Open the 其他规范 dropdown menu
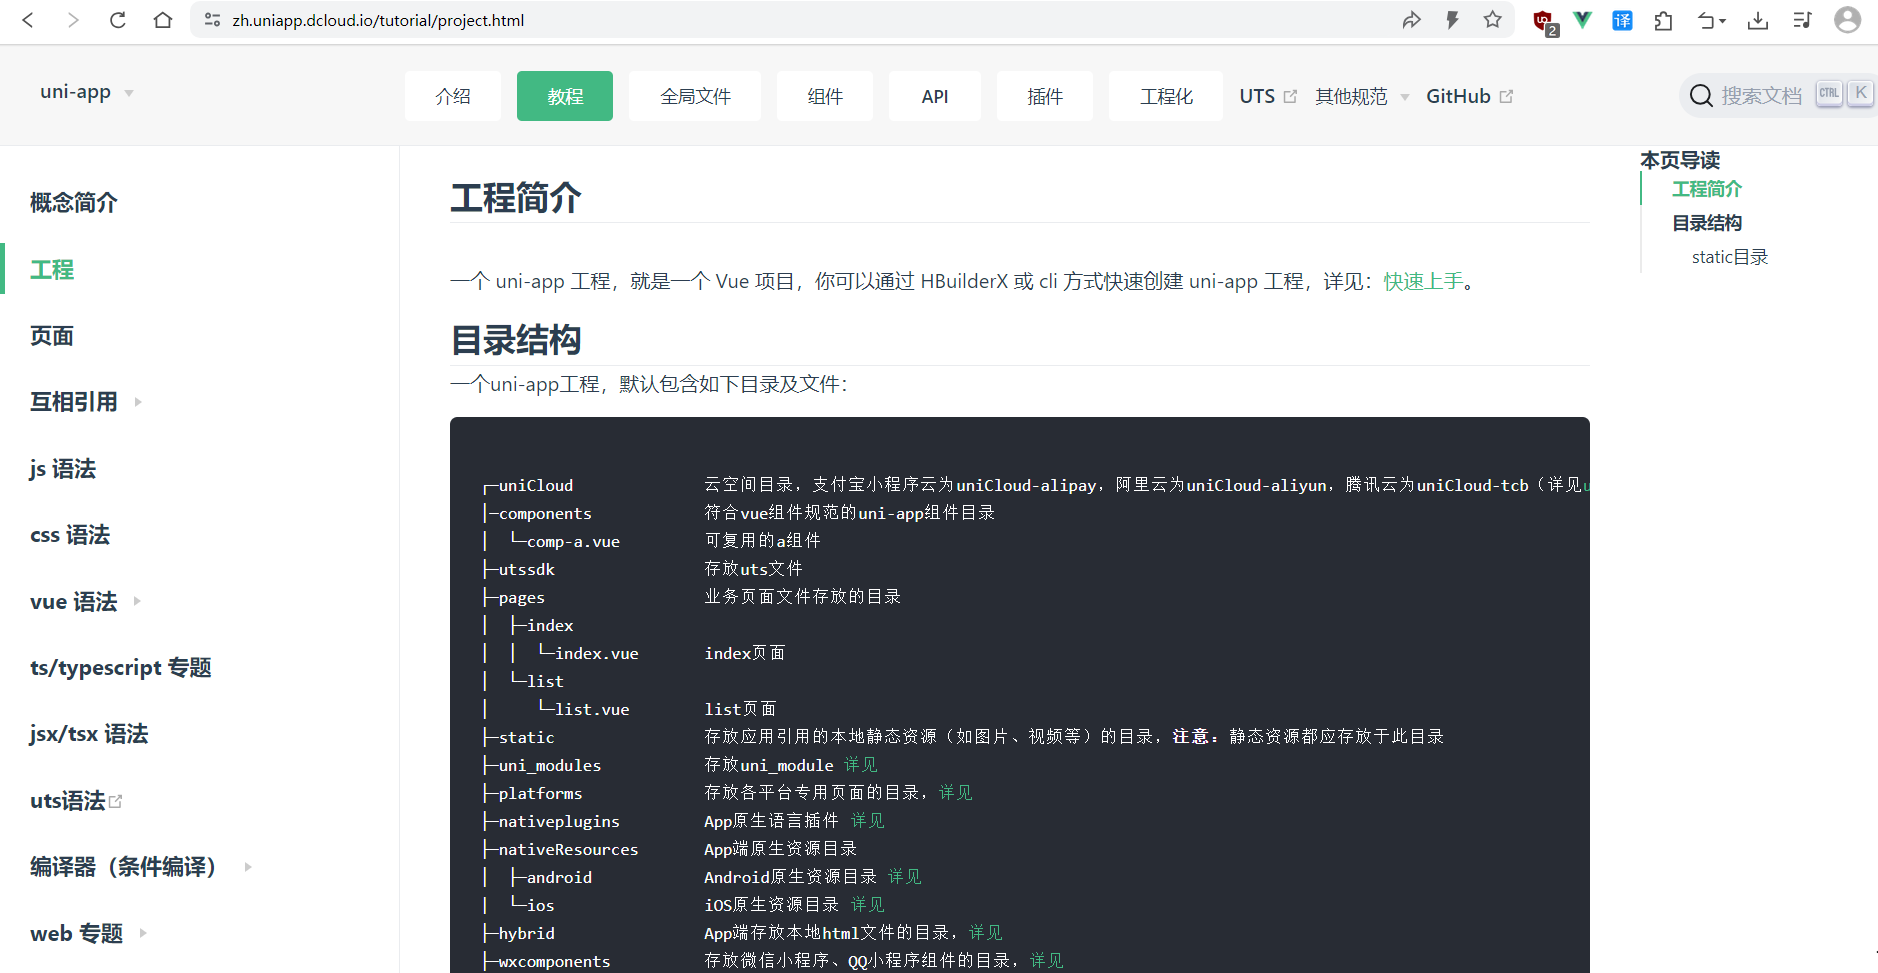Screen dimensions: 1878x973 (x=1362, y=96)
